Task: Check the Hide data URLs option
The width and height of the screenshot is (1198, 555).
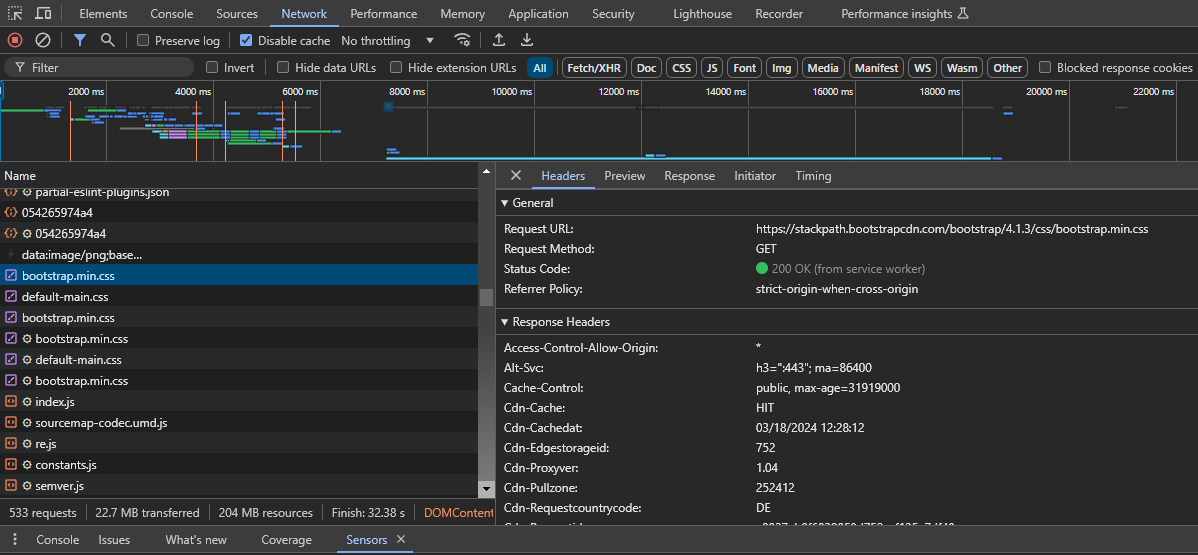Action: (283, 67)
